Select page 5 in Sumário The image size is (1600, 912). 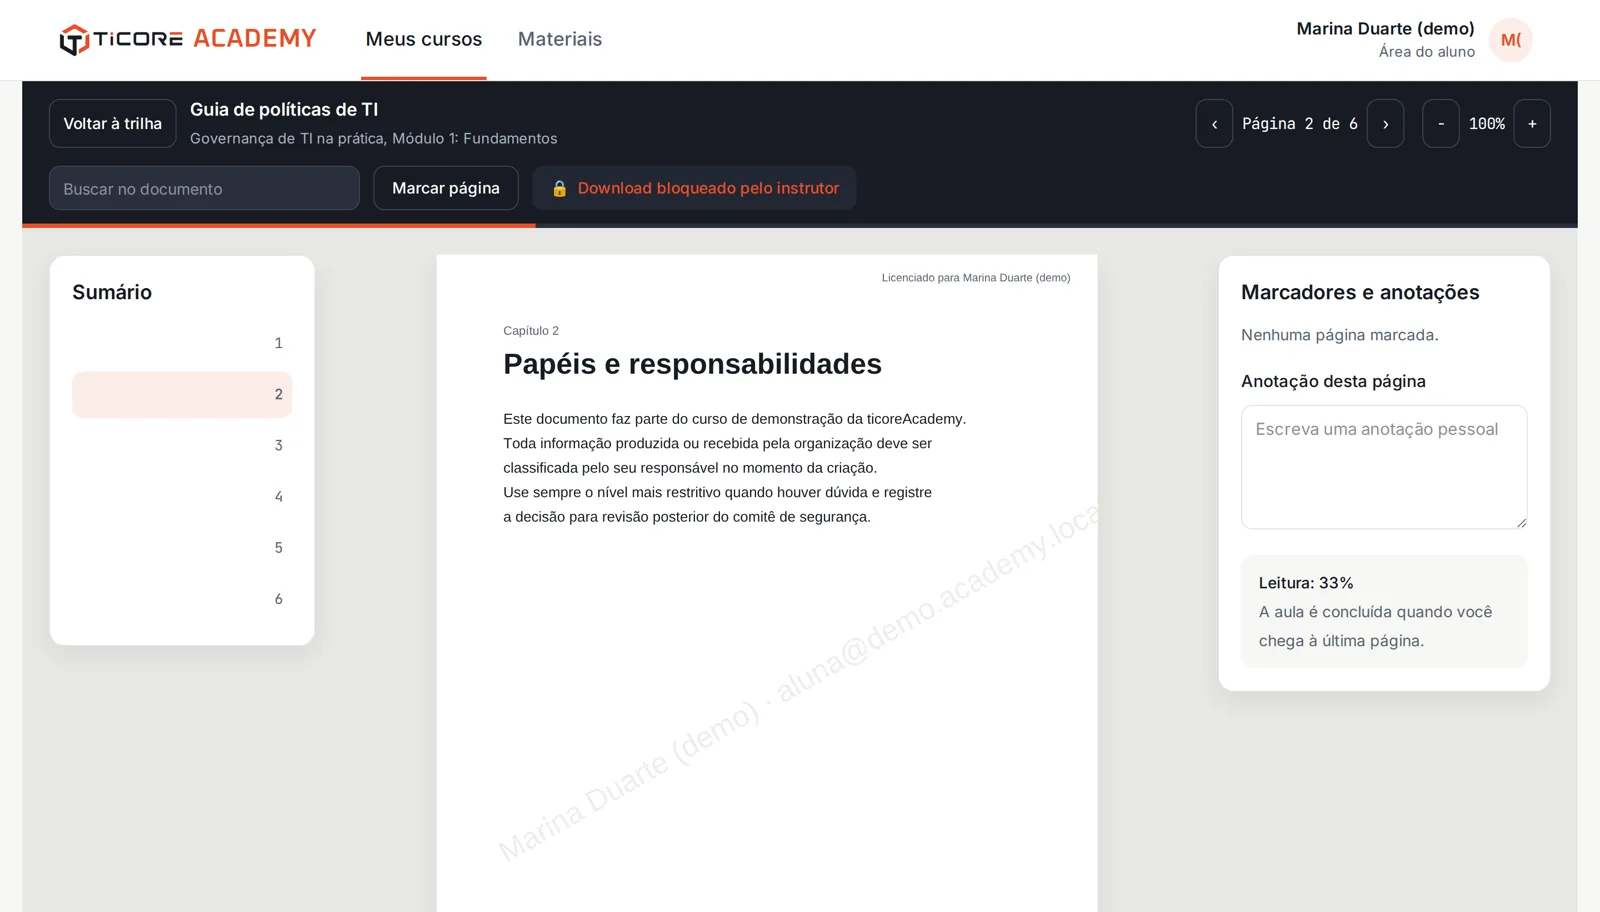point(182,547)
